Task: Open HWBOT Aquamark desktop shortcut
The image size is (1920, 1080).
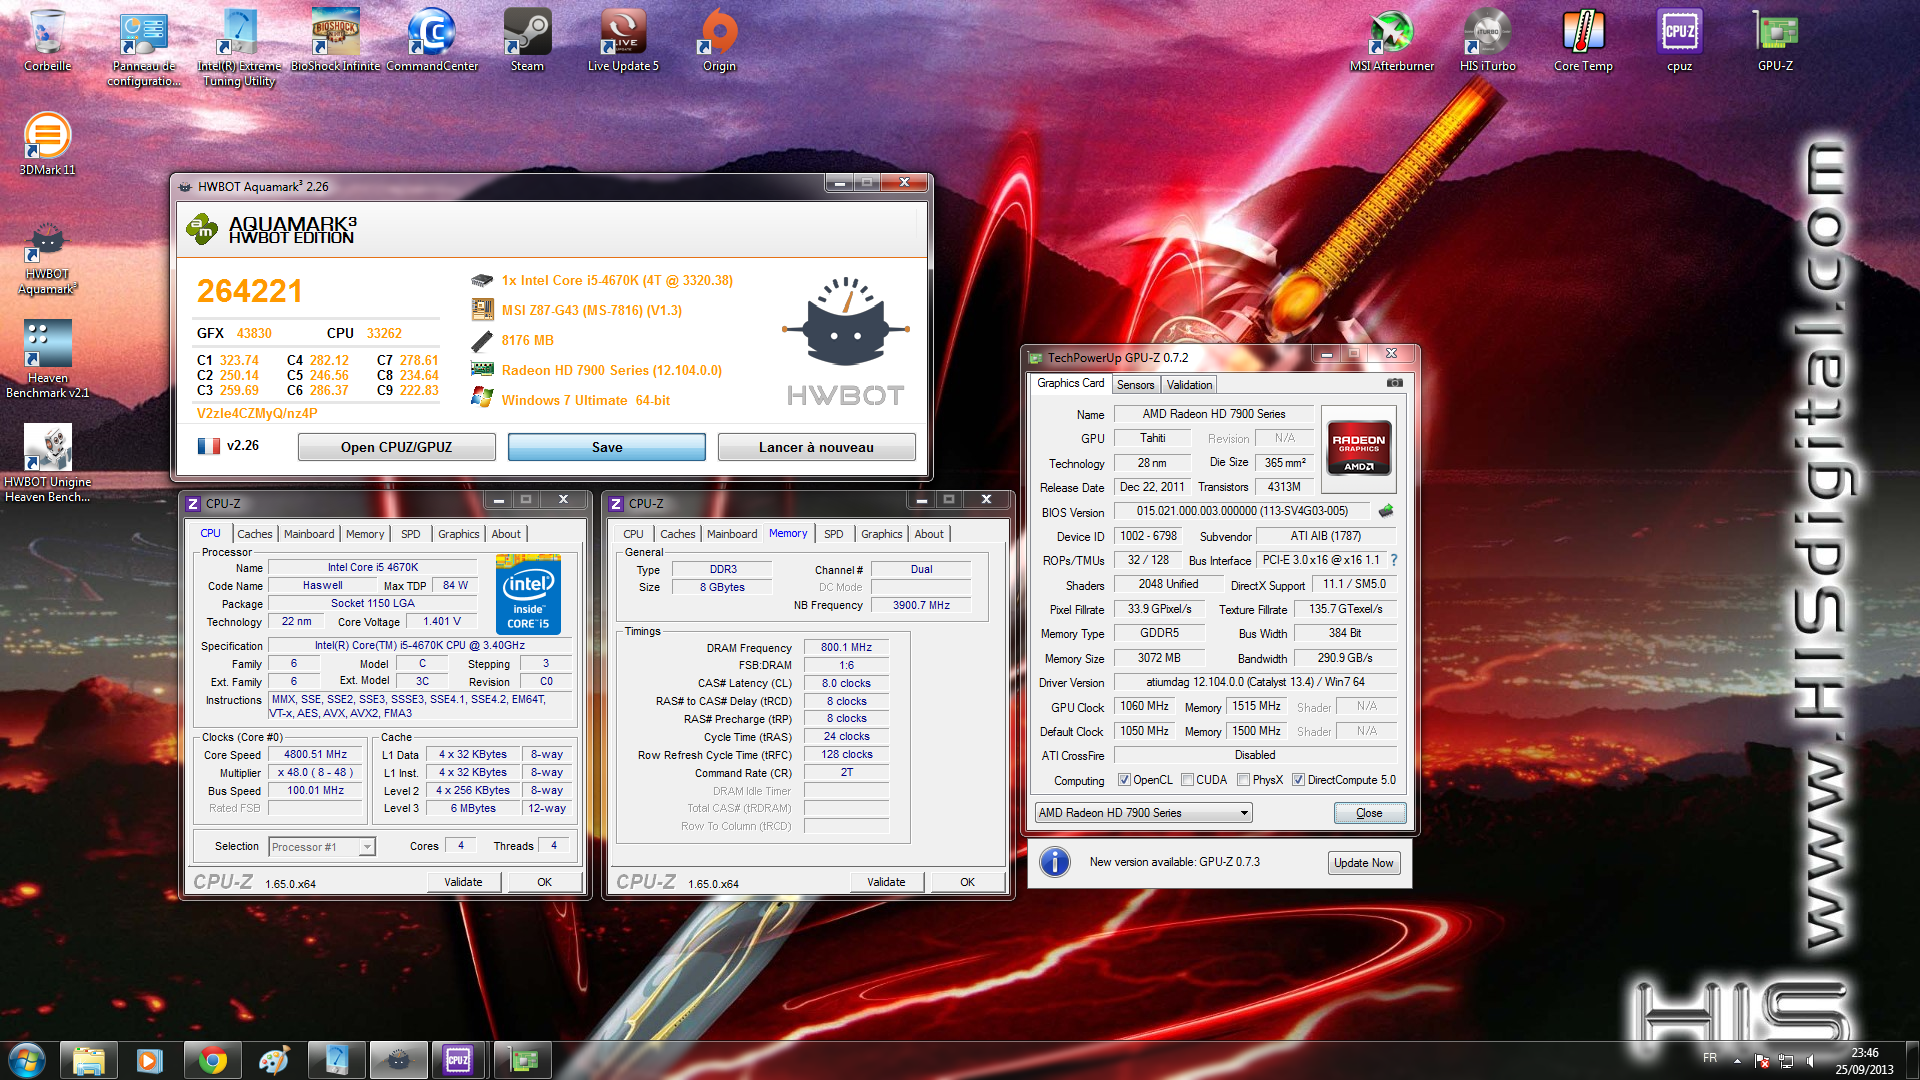Action: [x=47, y=258]
